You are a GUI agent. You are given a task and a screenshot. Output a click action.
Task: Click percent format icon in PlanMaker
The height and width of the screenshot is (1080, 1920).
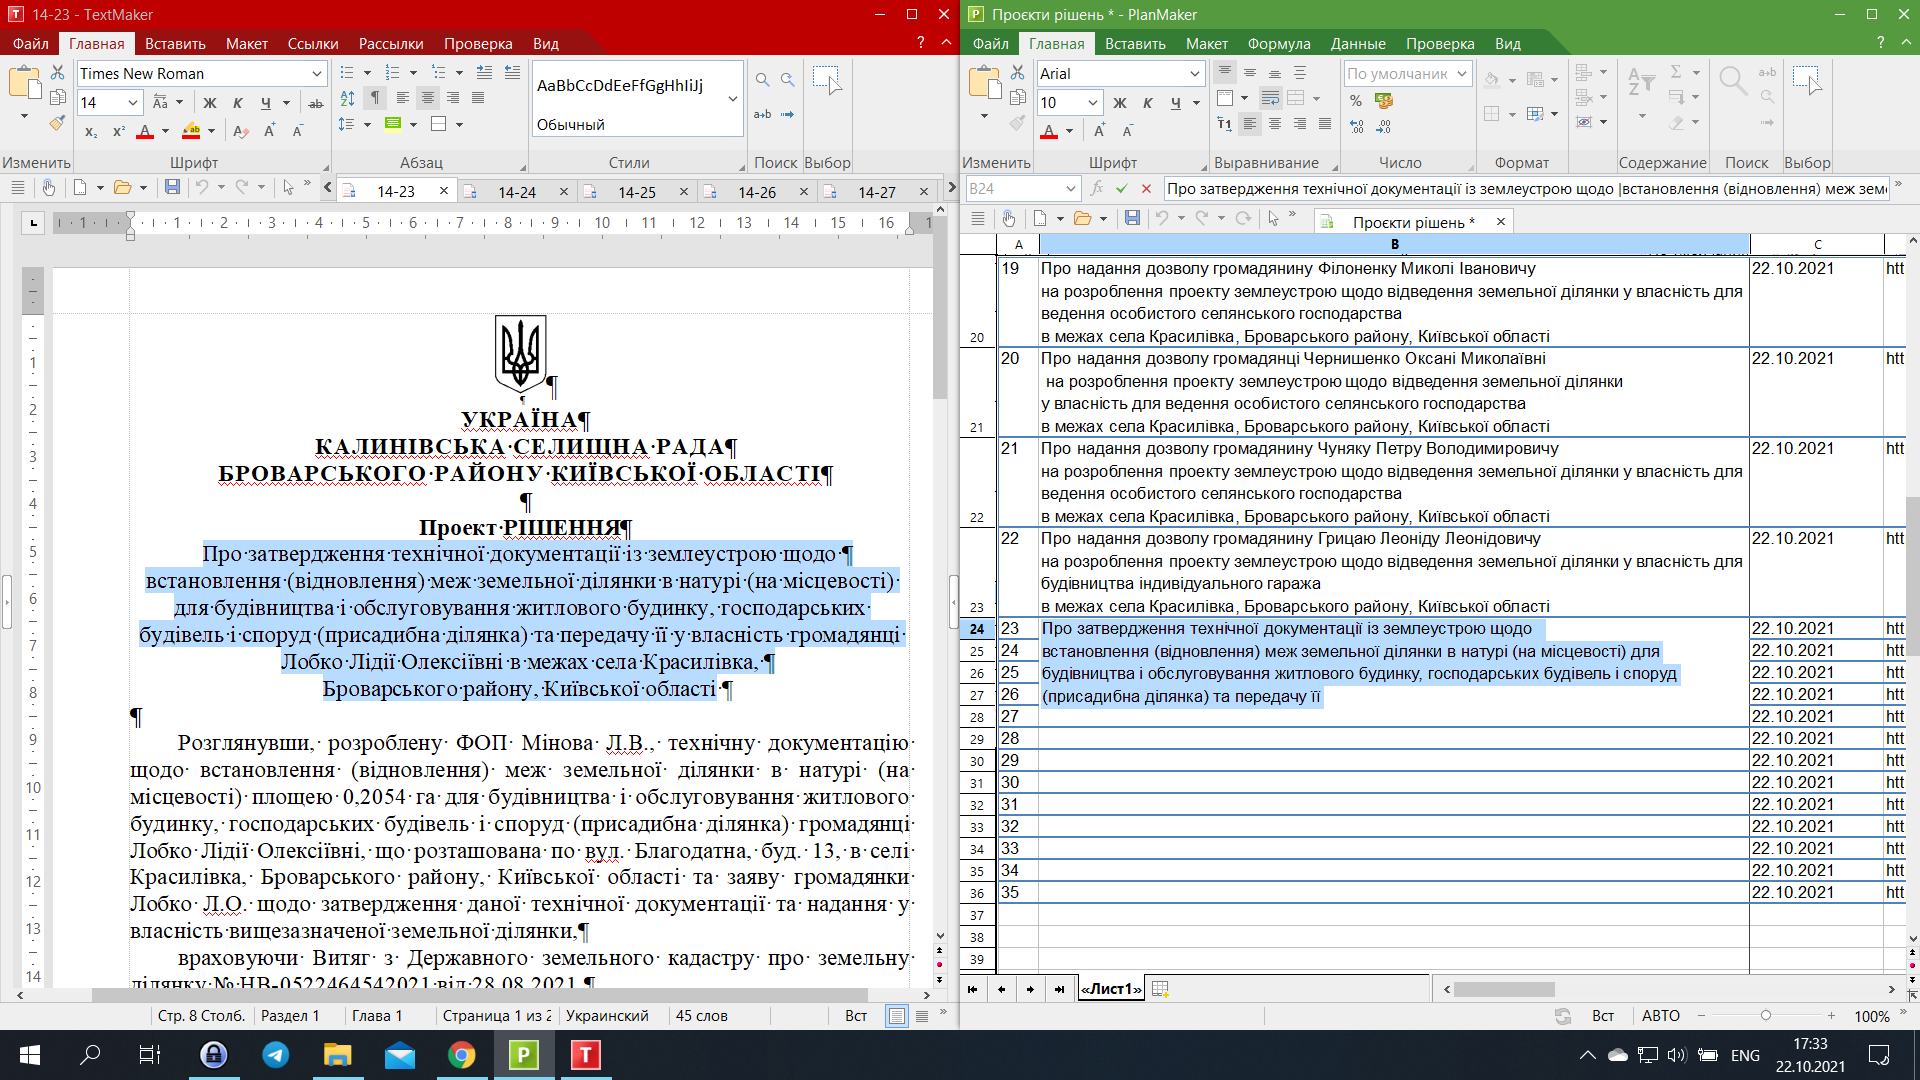[x=1356, y=101]
